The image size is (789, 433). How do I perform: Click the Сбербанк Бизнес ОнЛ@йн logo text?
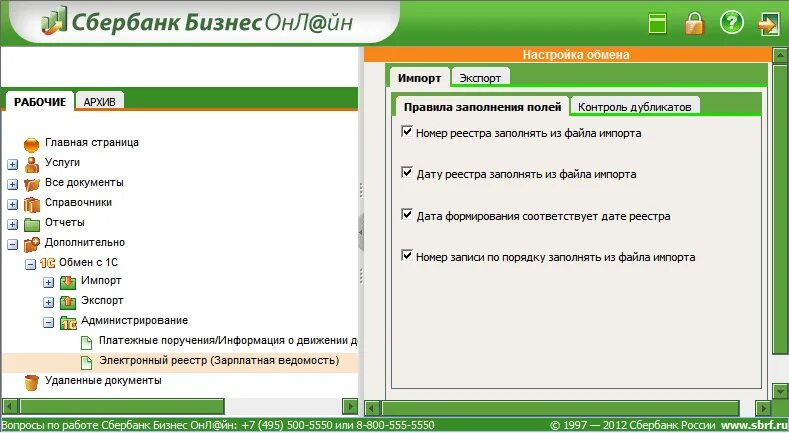(x=212, y=22)
